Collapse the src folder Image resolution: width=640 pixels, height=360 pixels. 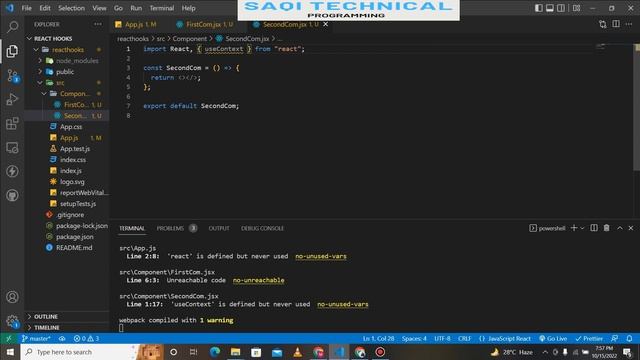point(40,82)
